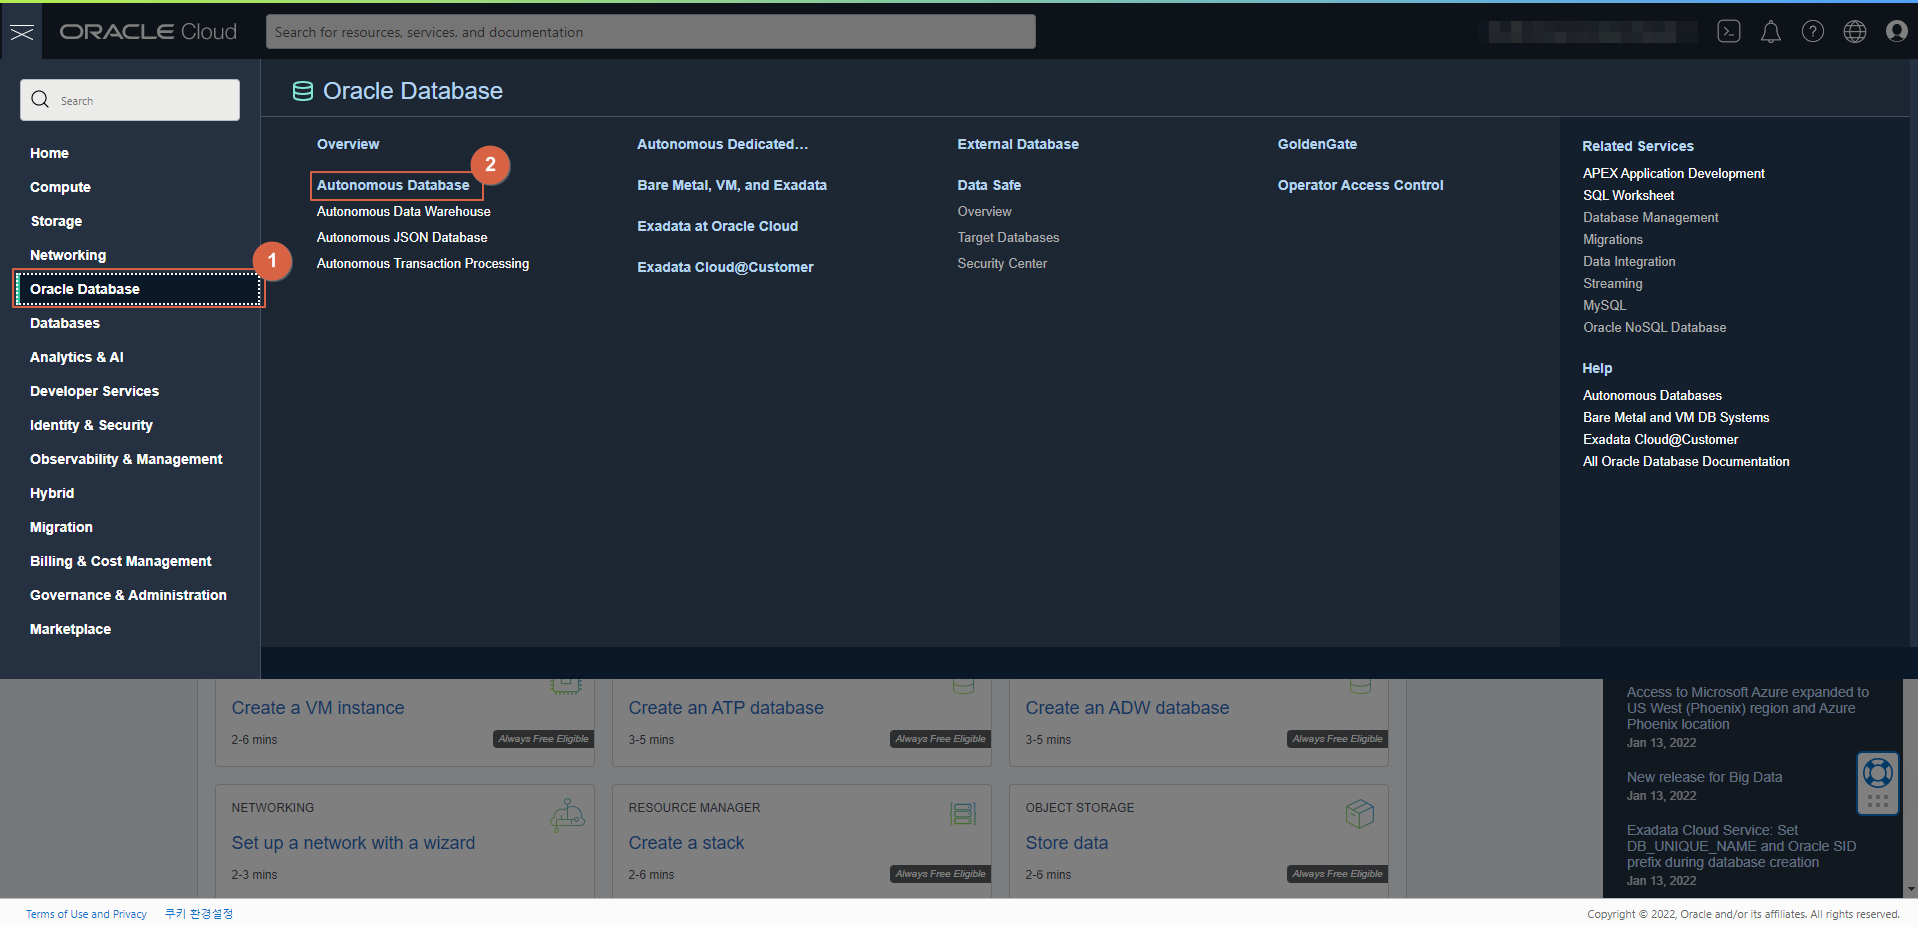Open the user profile avatar icon
Screen dimensions: 1918x927
(1897, 32)
